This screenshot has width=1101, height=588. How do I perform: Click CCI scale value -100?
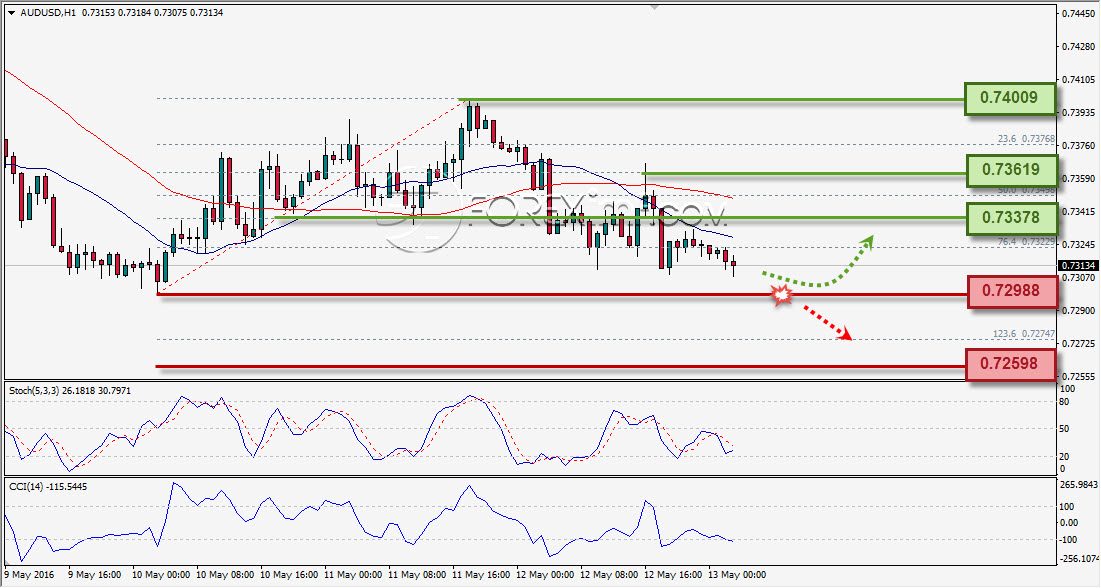click(x=1069, y=540)
